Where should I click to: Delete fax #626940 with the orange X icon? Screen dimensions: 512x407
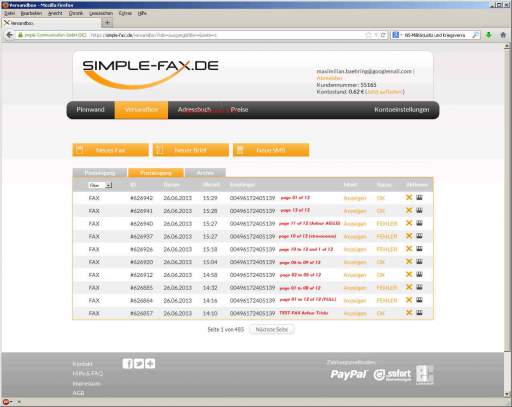[409, 223]
